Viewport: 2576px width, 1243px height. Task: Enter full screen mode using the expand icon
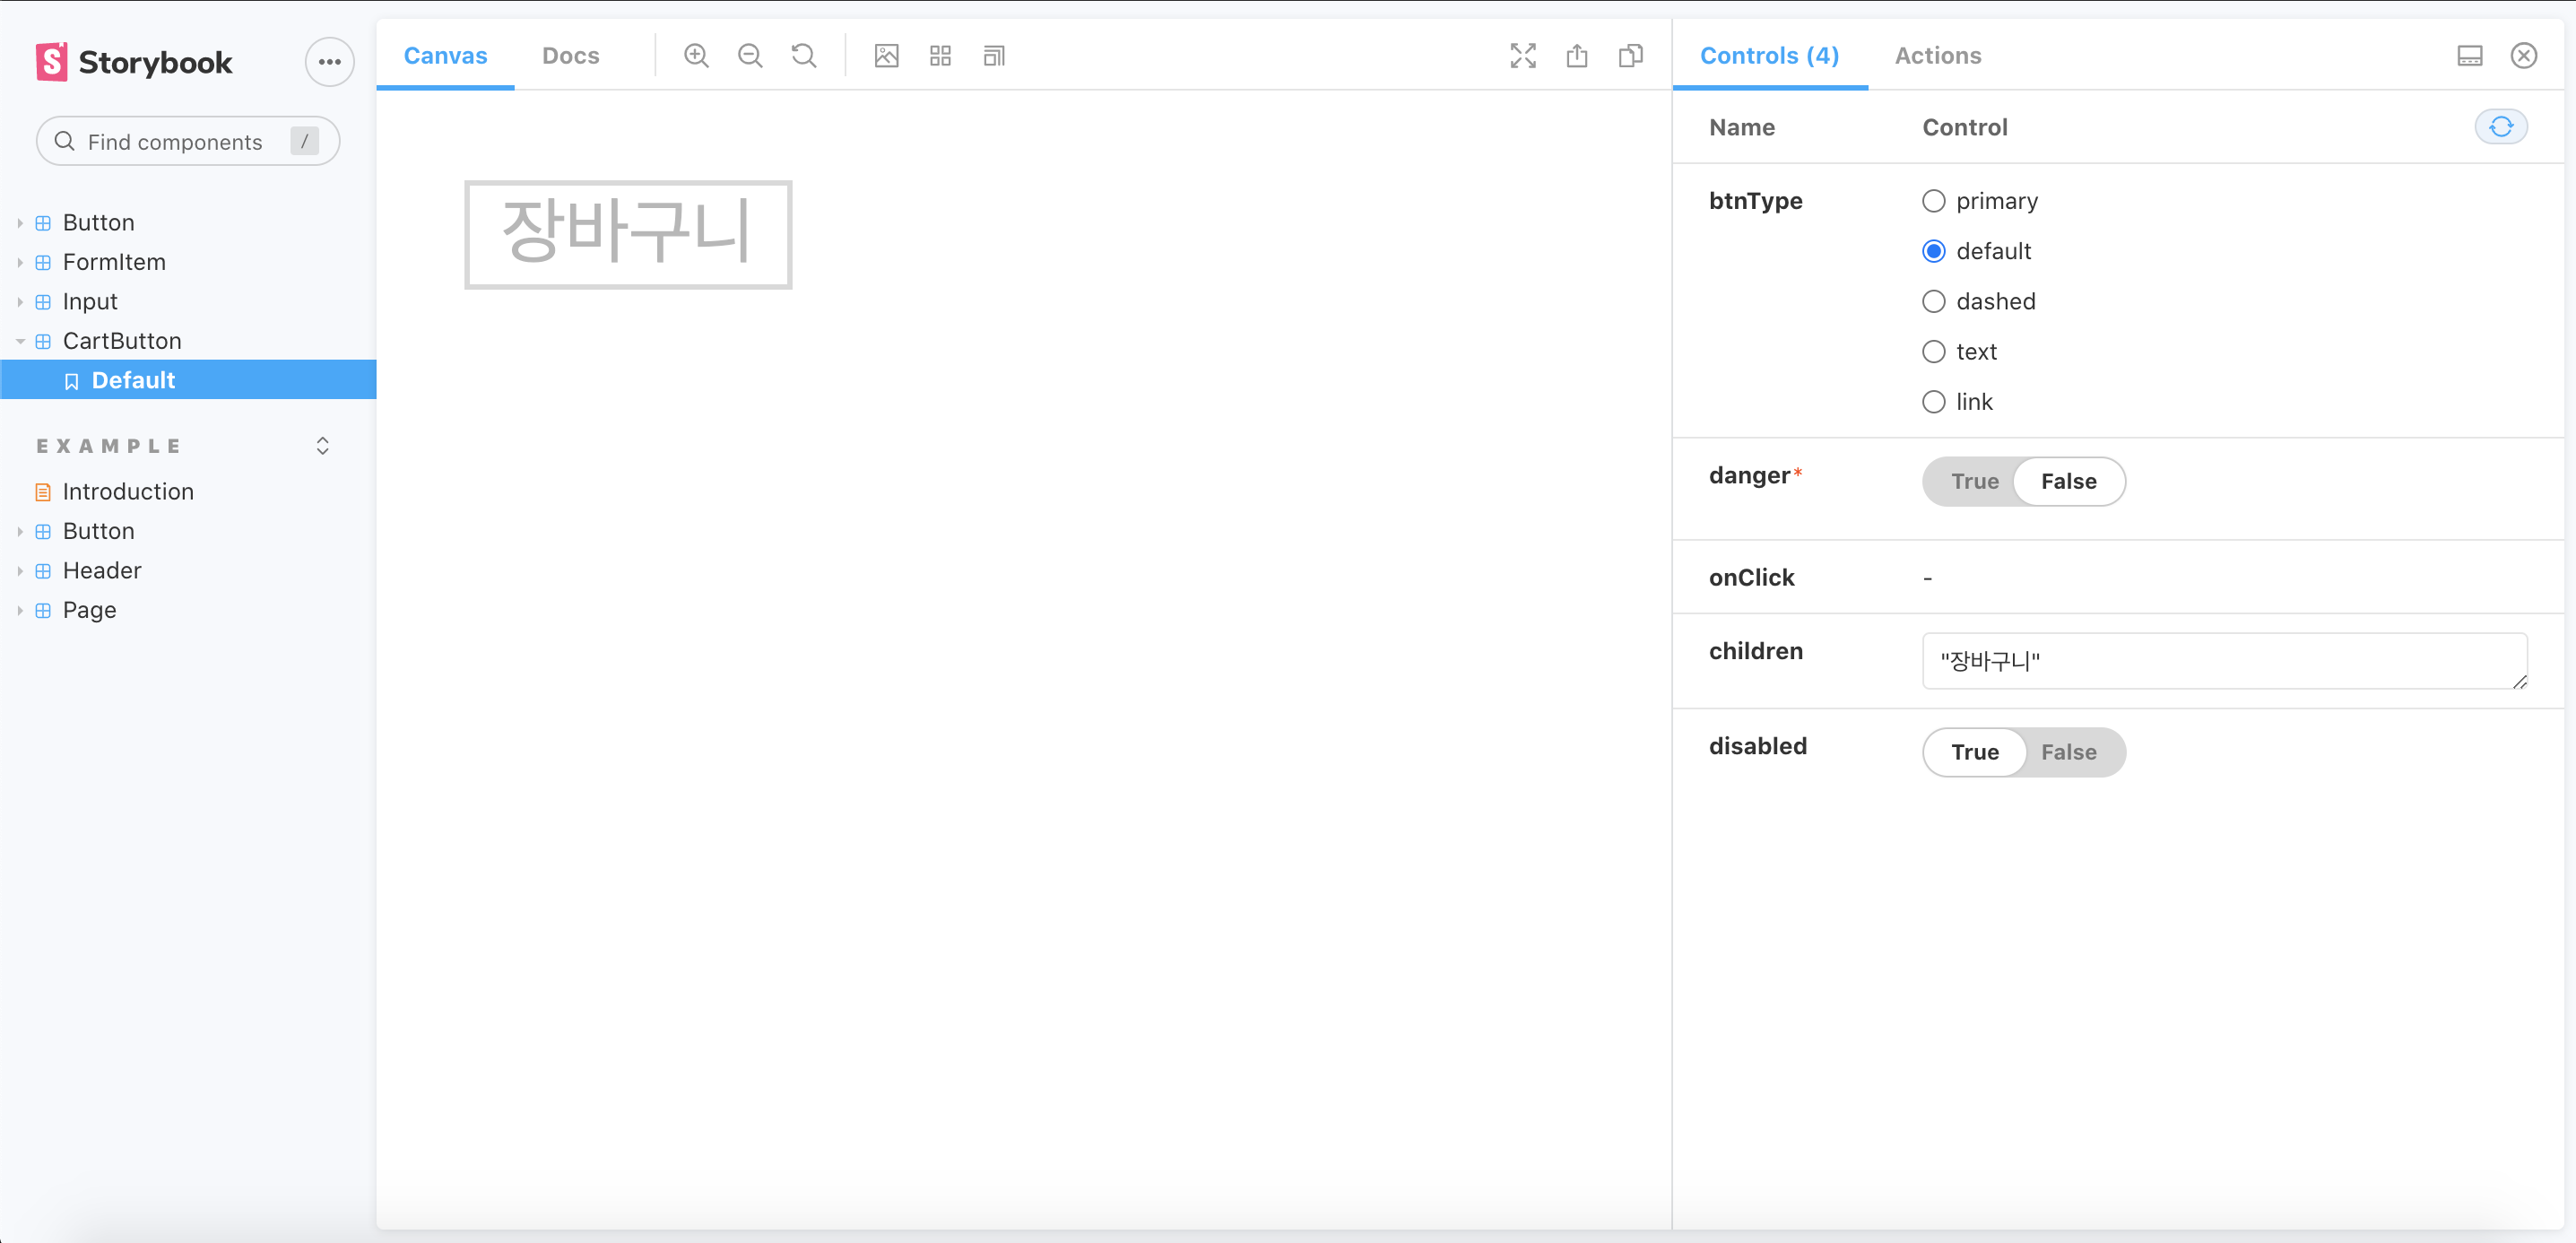pos(1523,56)
